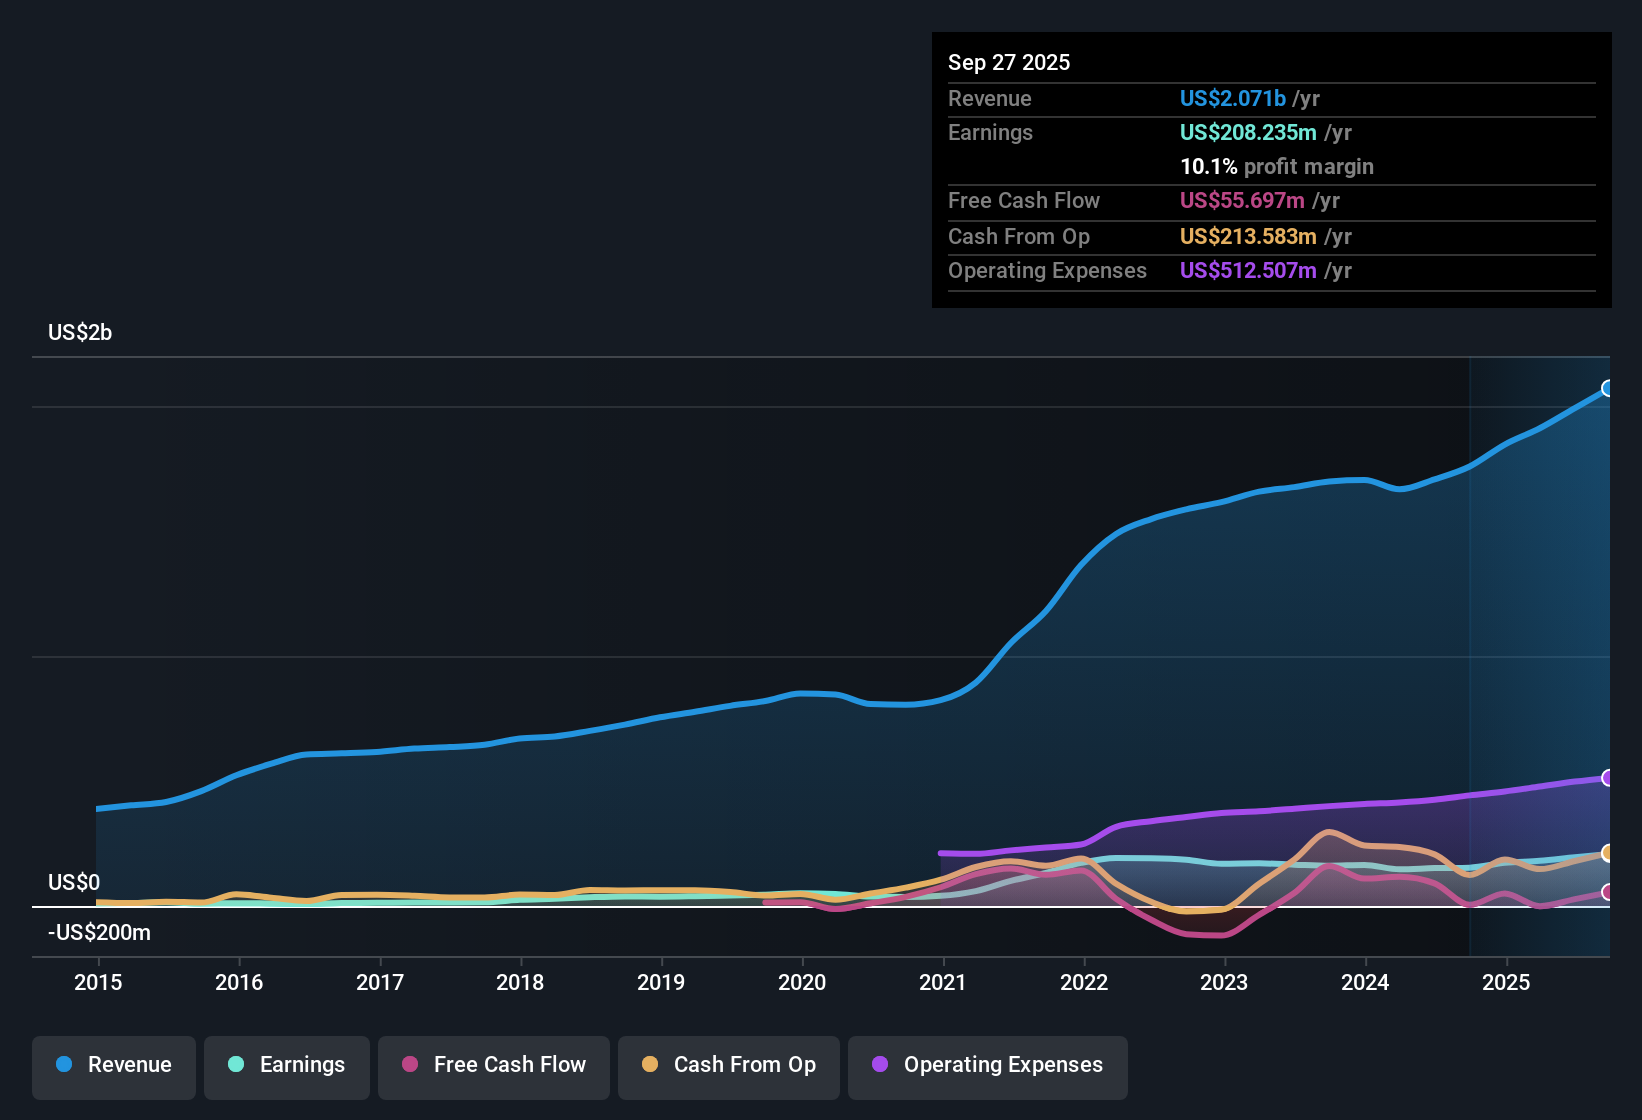Click the orange Cash From Op legend dot
Image resolution: width=1642 pixels, height=1120 pixels.
[649, 1065]
